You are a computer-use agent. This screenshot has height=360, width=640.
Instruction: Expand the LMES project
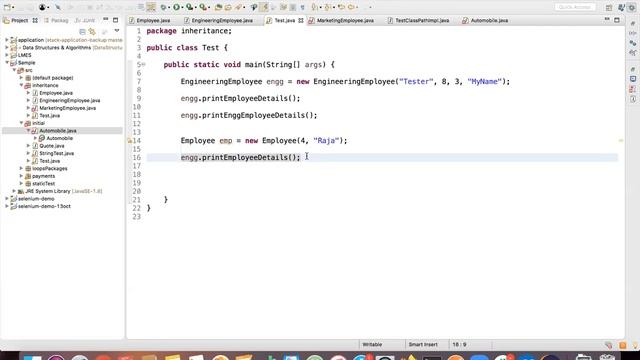pos(7,55)
